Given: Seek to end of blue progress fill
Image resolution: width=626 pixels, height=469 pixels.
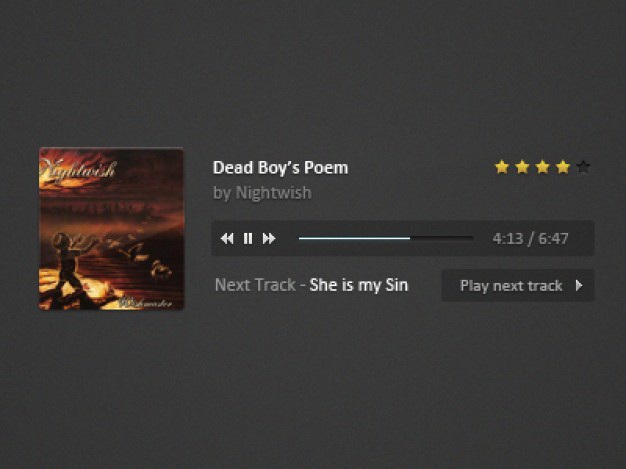Looking at the screenshot, I should coord(410,238).
